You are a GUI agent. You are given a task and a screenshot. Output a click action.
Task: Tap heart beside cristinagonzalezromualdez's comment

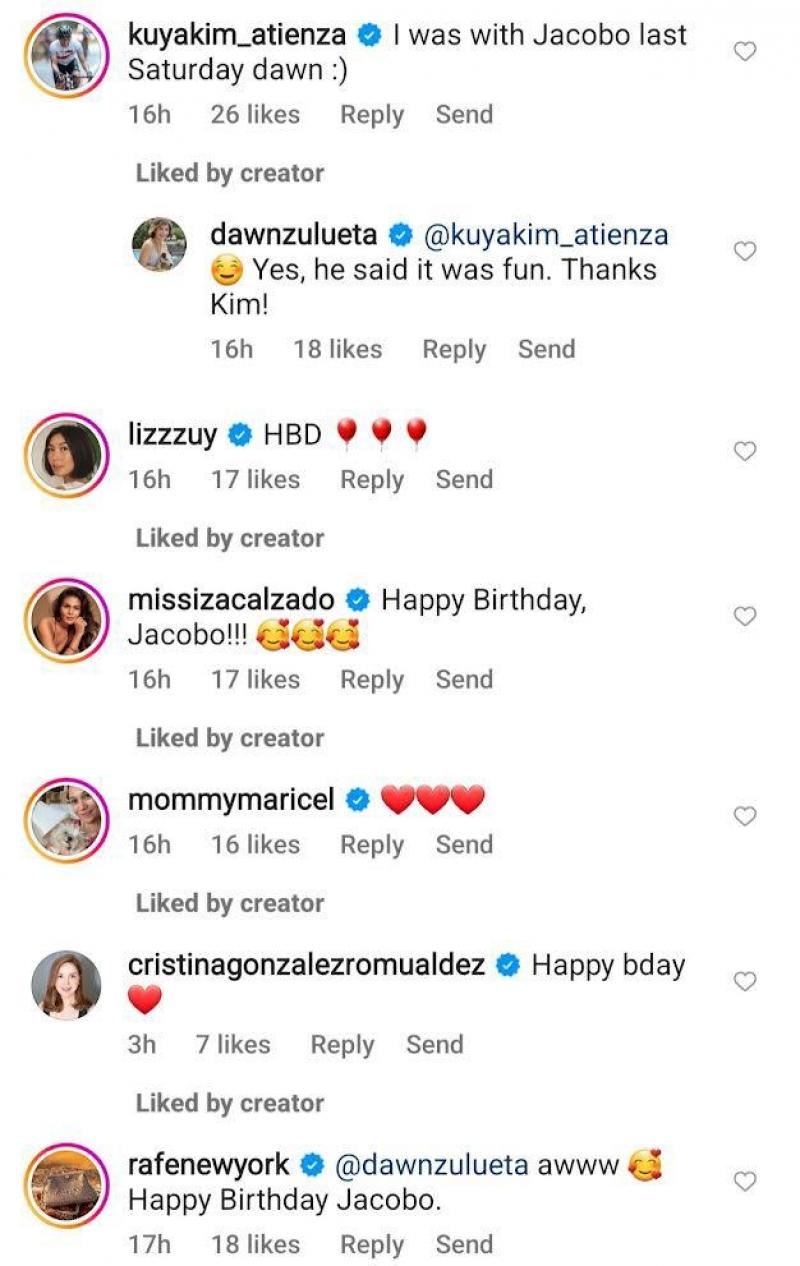(745, 981)
